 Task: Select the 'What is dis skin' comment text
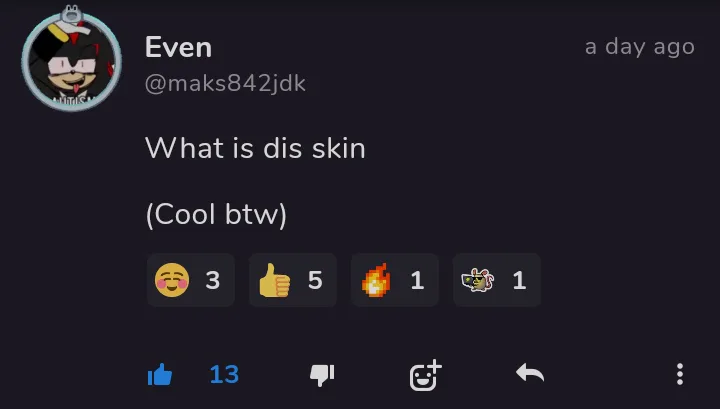coord(255,148)
